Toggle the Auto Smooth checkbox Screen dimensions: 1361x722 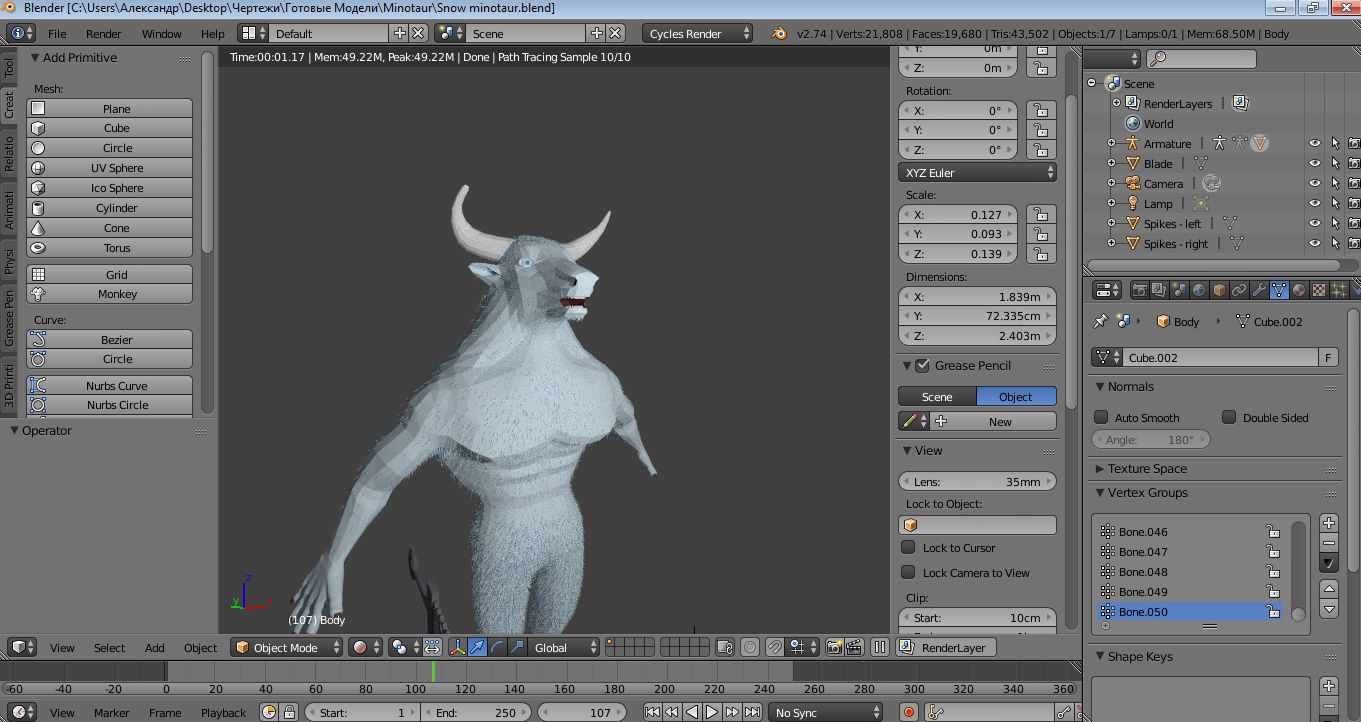click(1102, 417)
